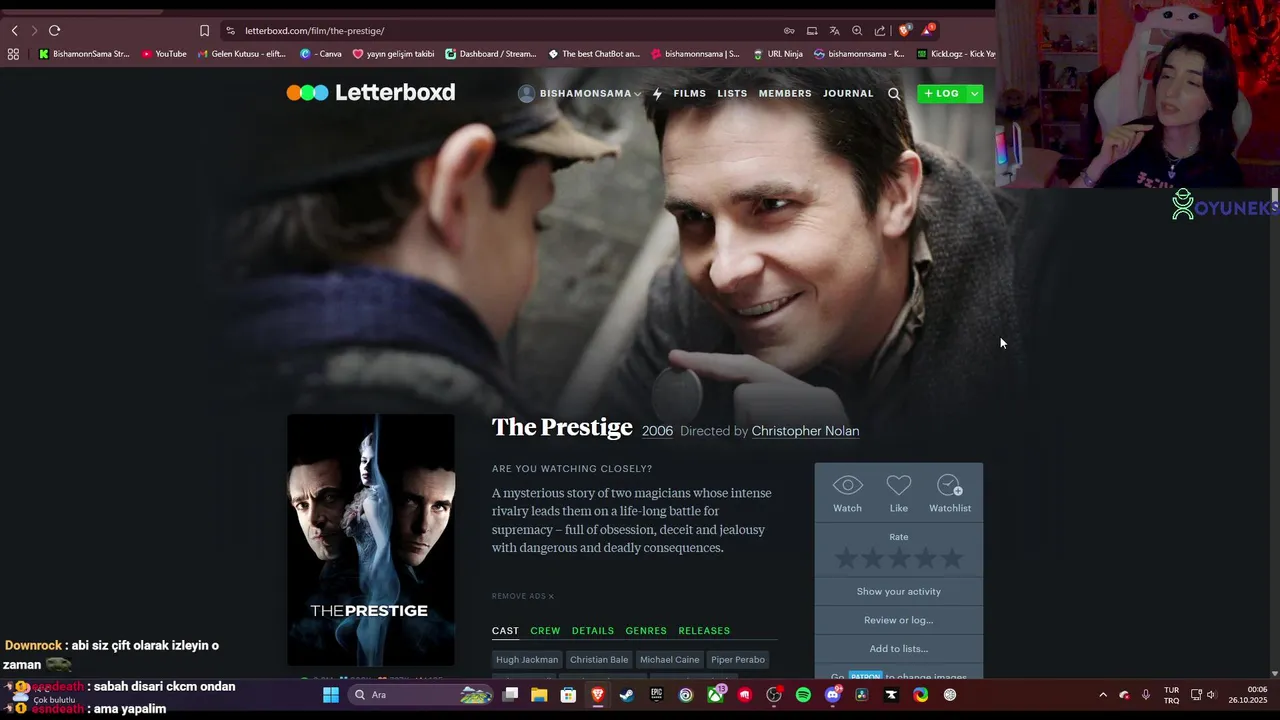Click Show your activity
This screenshot has height=720, width=1280.
pos(899,592)
